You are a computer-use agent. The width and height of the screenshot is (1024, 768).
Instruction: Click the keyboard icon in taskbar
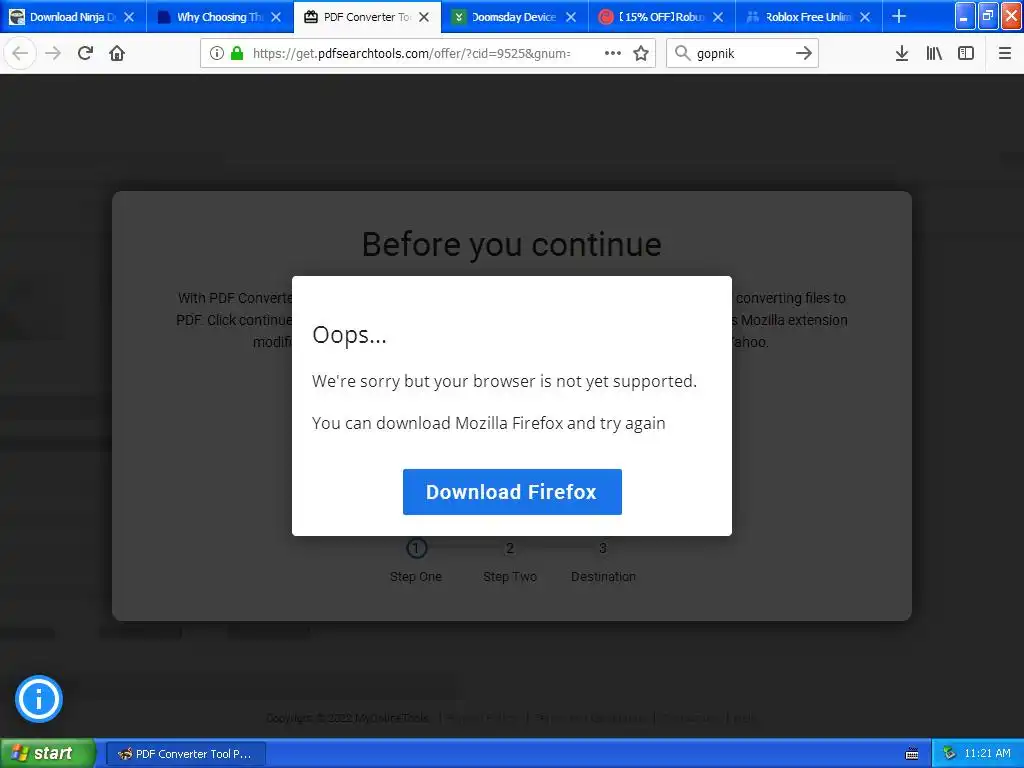(912, 754)
